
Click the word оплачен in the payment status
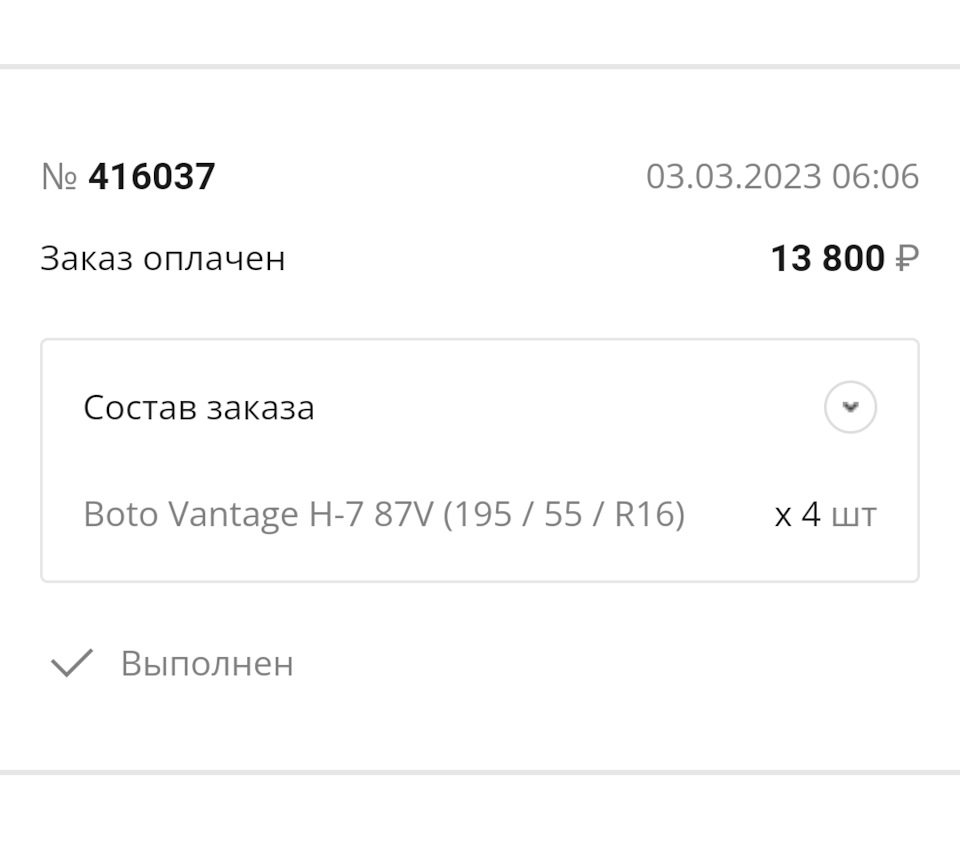click(215, 258)
